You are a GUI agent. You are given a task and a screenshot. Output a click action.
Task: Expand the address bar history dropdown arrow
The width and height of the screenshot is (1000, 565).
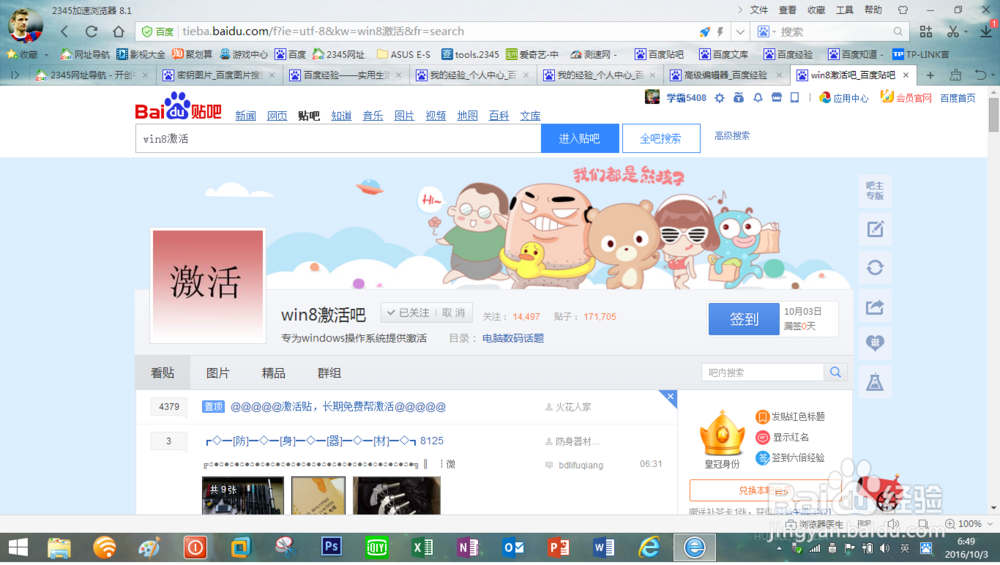pyautogui.click(x=740, y=31)
